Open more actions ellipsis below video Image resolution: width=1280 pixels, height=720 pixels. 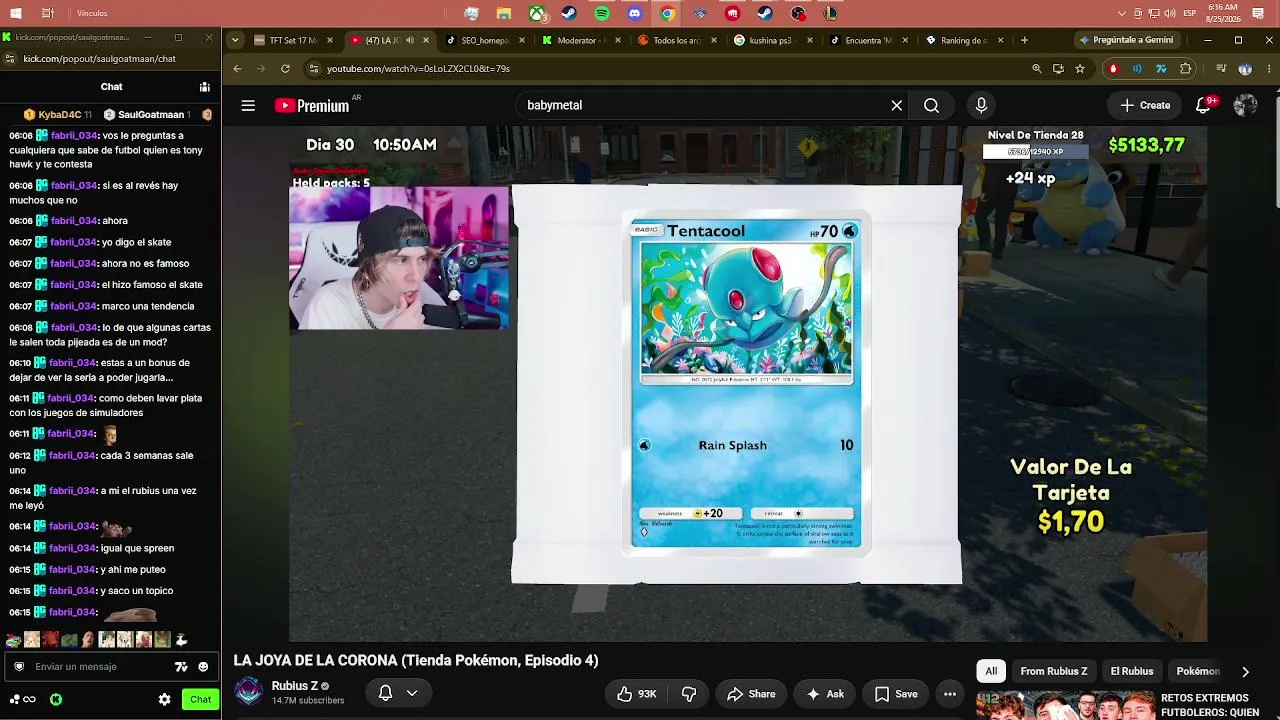950,694
